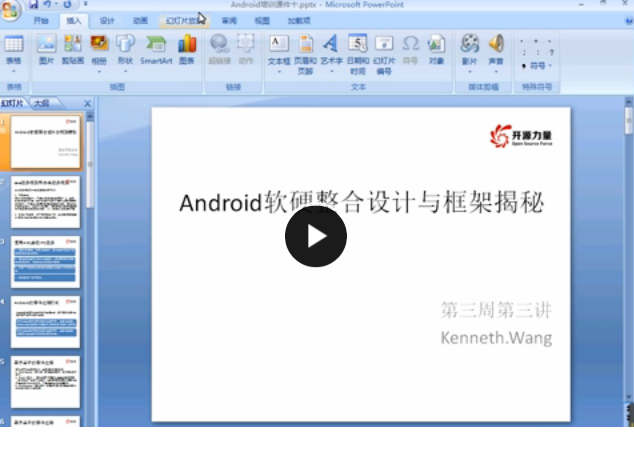Redo the last action
634x450 pixels.
(67, 4)
